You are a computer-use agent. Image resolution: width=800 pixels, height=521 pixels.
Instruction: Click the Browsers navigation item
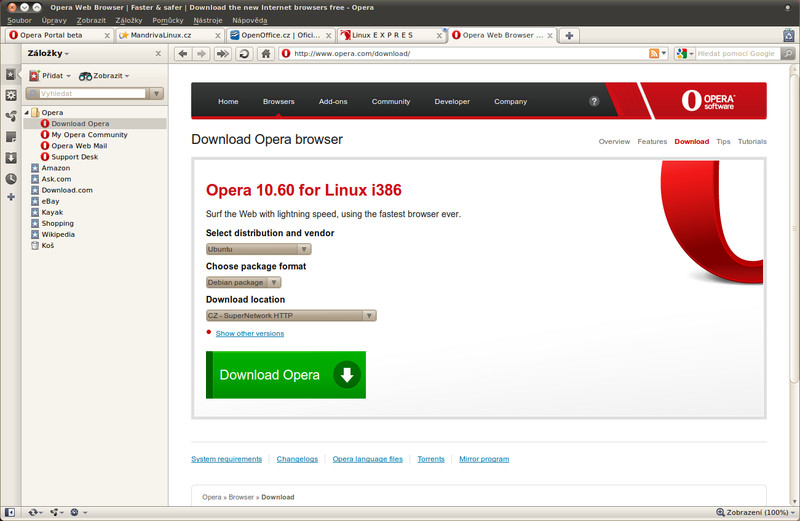click(279, 102)
